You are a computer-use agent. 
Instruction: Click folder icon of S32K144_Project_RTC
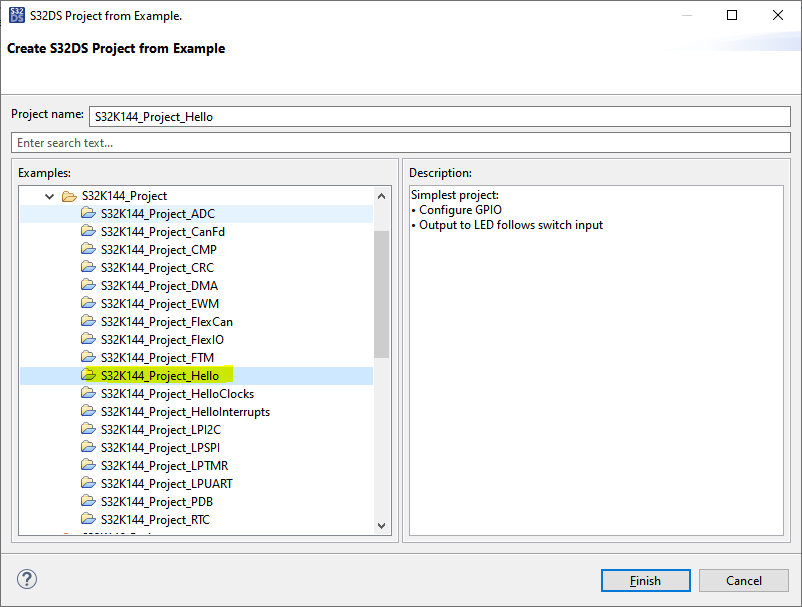(88, 519)
